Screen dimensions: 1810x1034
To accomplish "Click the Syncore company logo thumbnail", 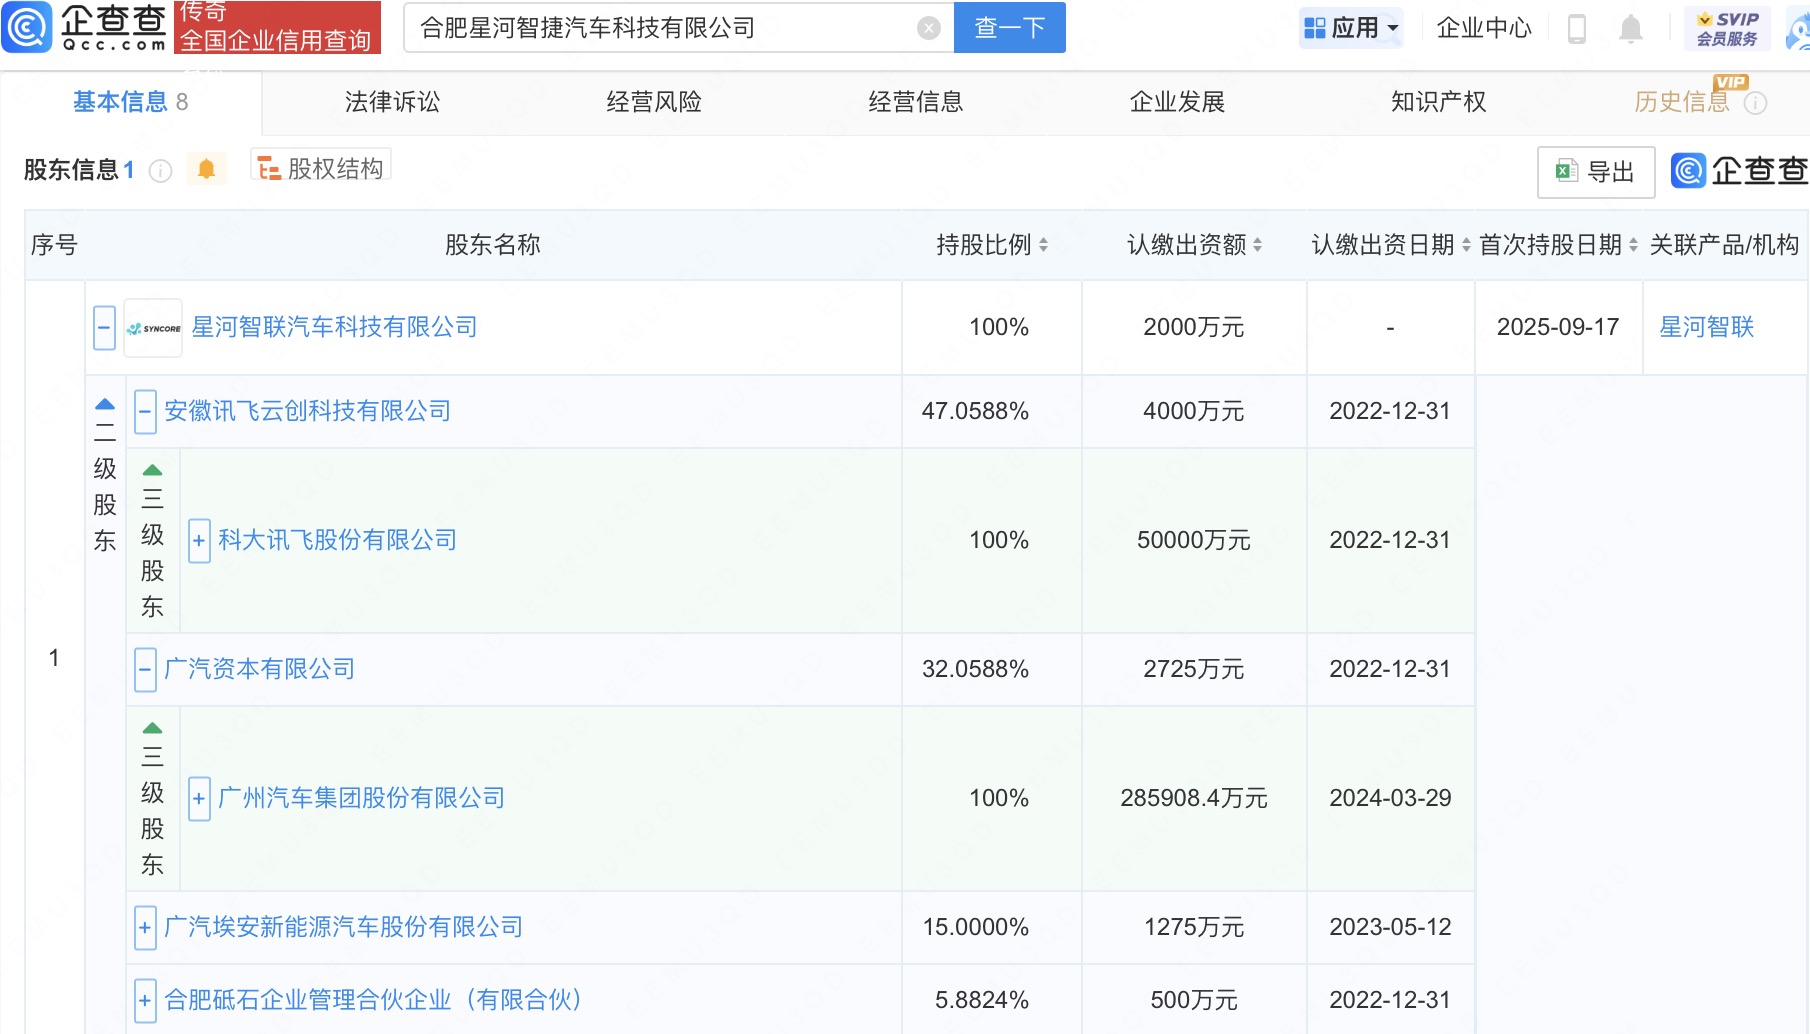I will click(153, 328).
